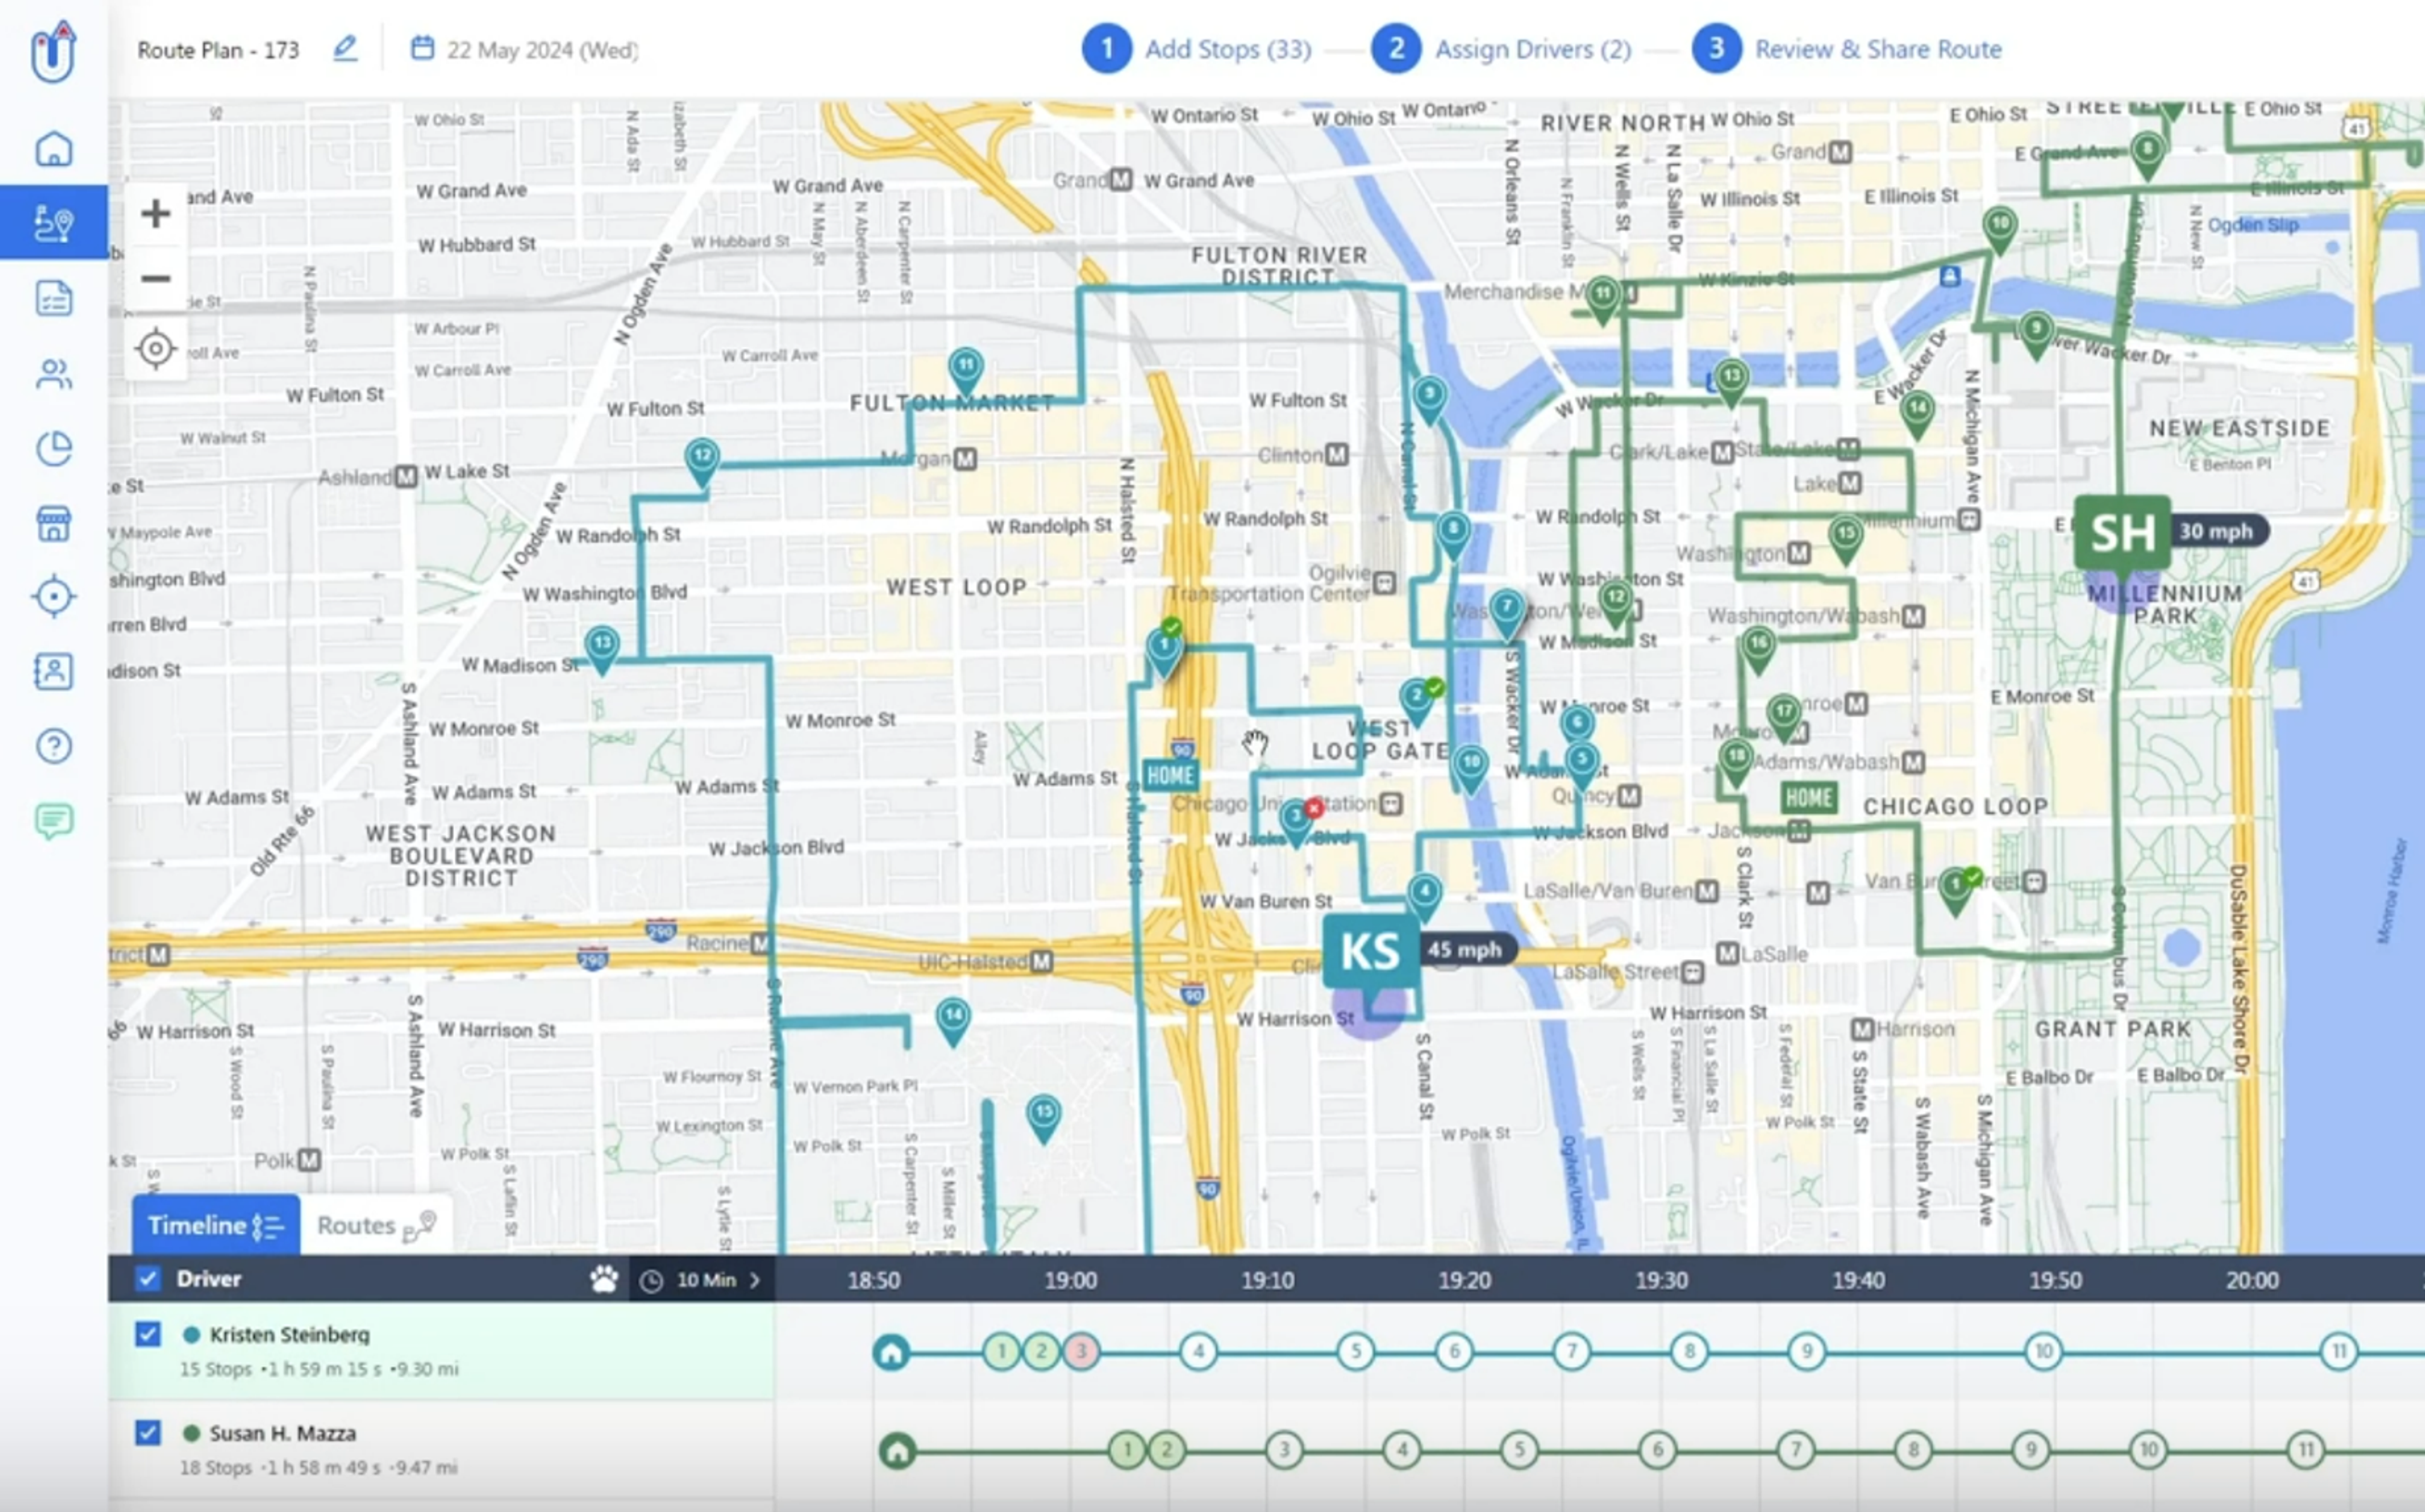Click stop 7 on Kristen's timeline
Image resolution: width=2425 pixels, height=1512 pixels.
click(1572, 1352)
